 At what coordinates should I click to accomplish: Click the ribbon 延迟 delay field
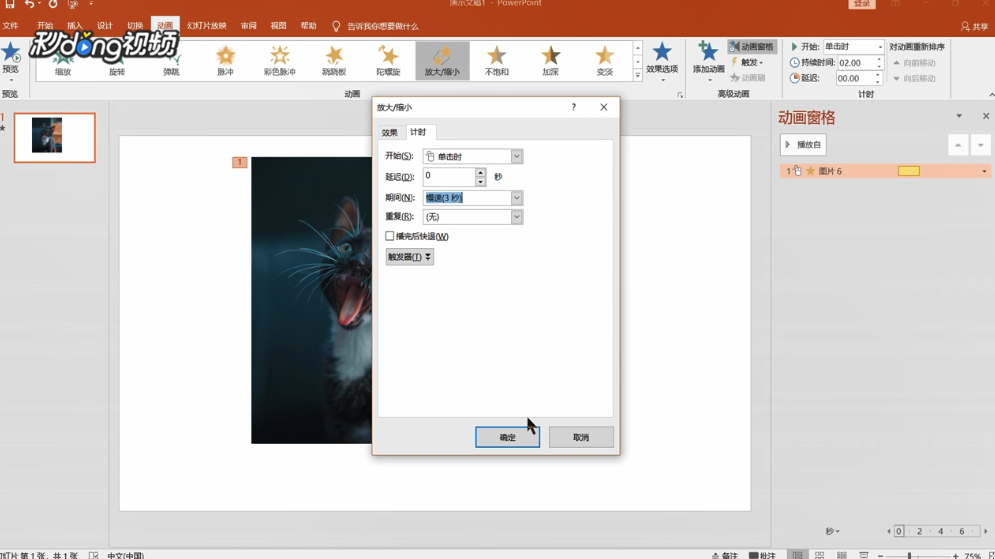pyautogui.click(x=854, y=78)
